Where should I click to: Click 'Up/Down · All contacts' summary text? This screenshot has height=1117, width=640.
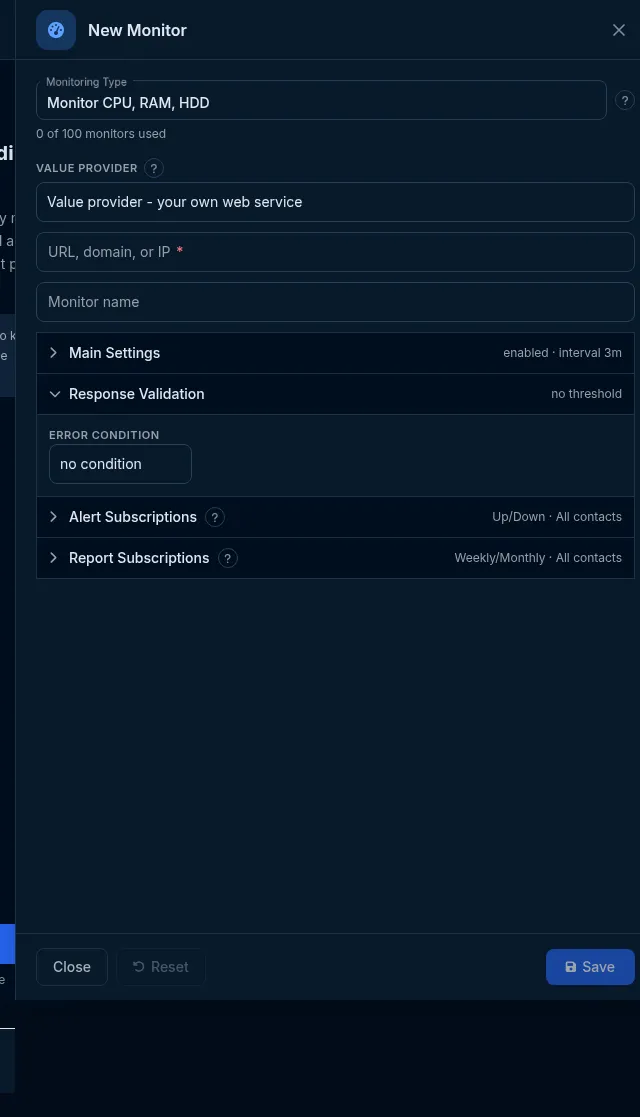click(557, 517)
